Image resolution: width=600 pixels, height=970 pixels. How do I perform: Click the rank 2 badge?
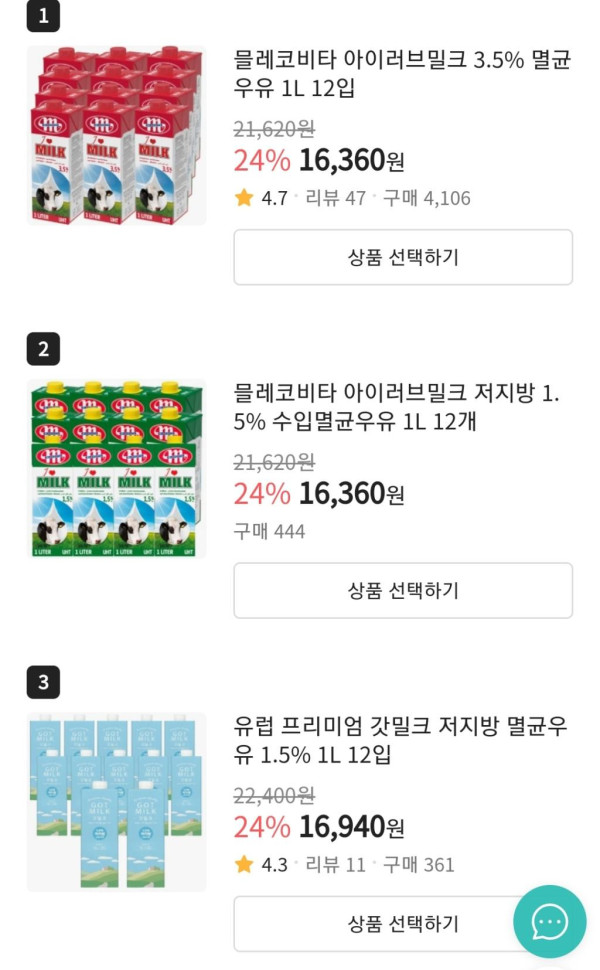(43, 349)
